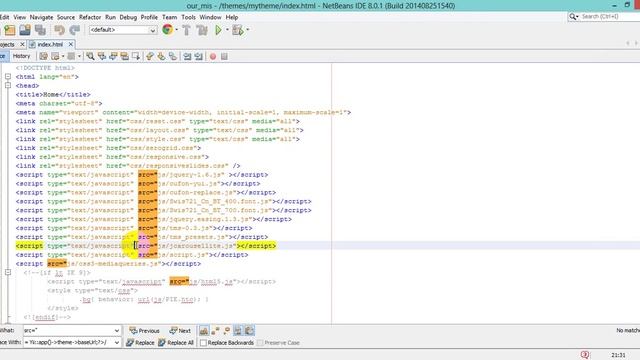Toggle Highlight Results in find bar

point(238,330)
